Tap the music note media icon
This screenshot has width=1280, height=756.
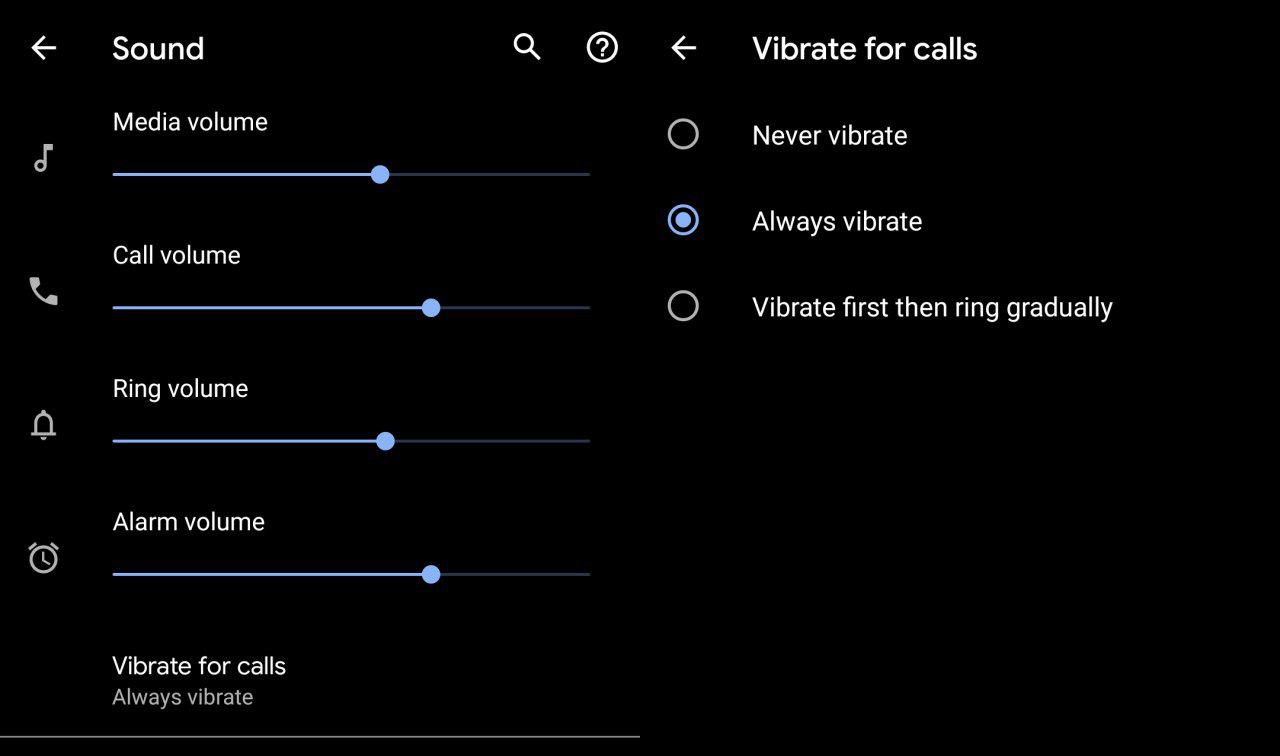[x=43, y=158]
